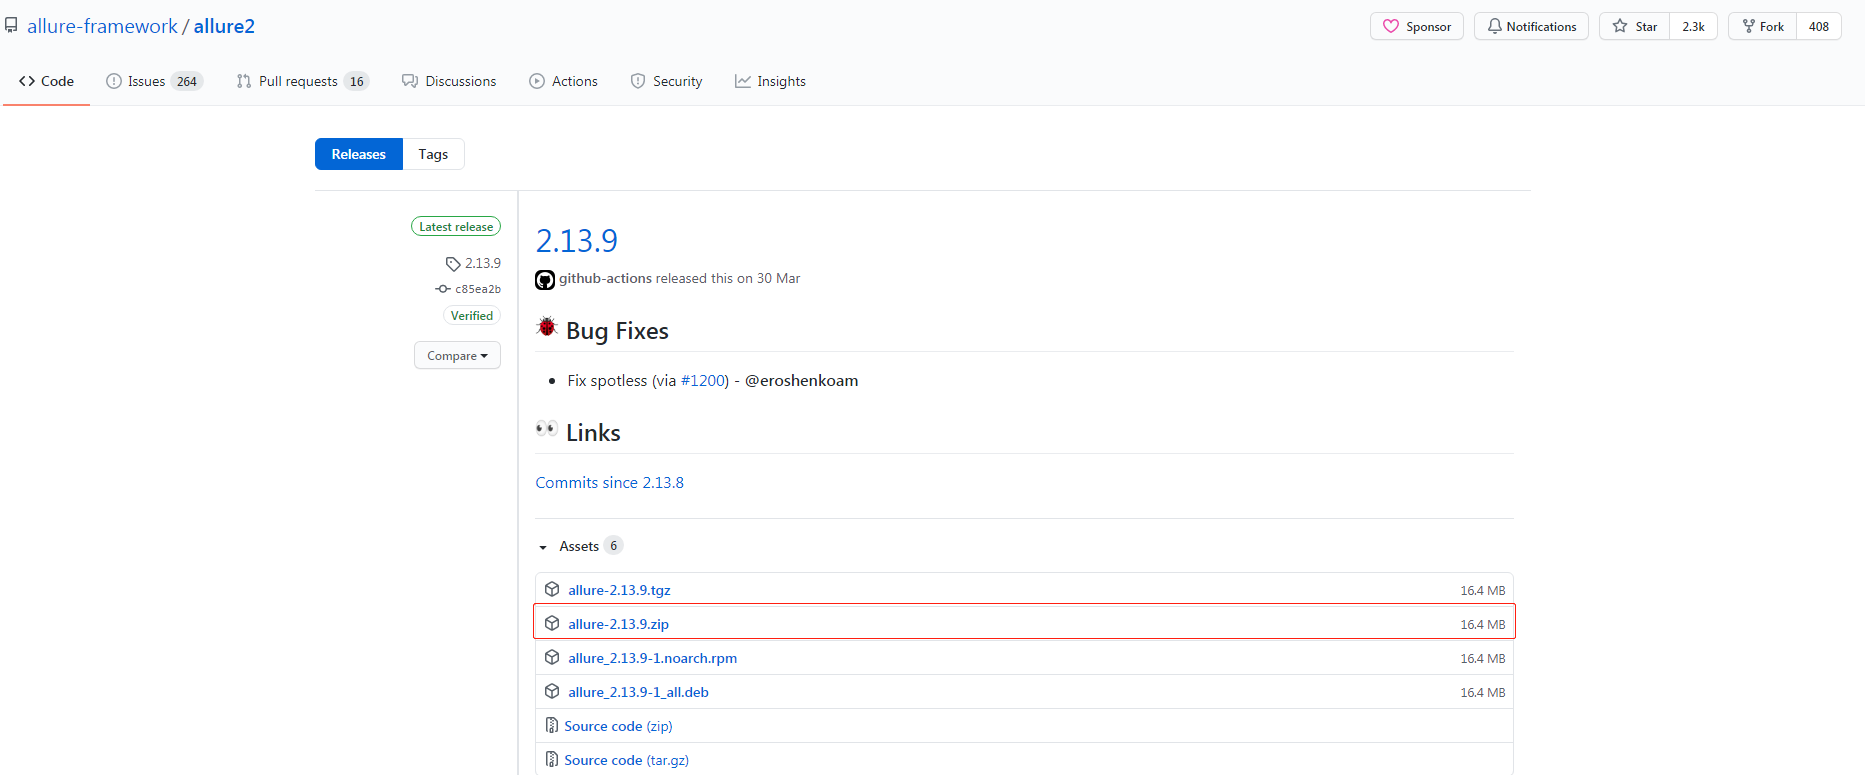Download allure-2.13.9.tgz
This screenshot has height=775, width=1865.
point(619,590)
